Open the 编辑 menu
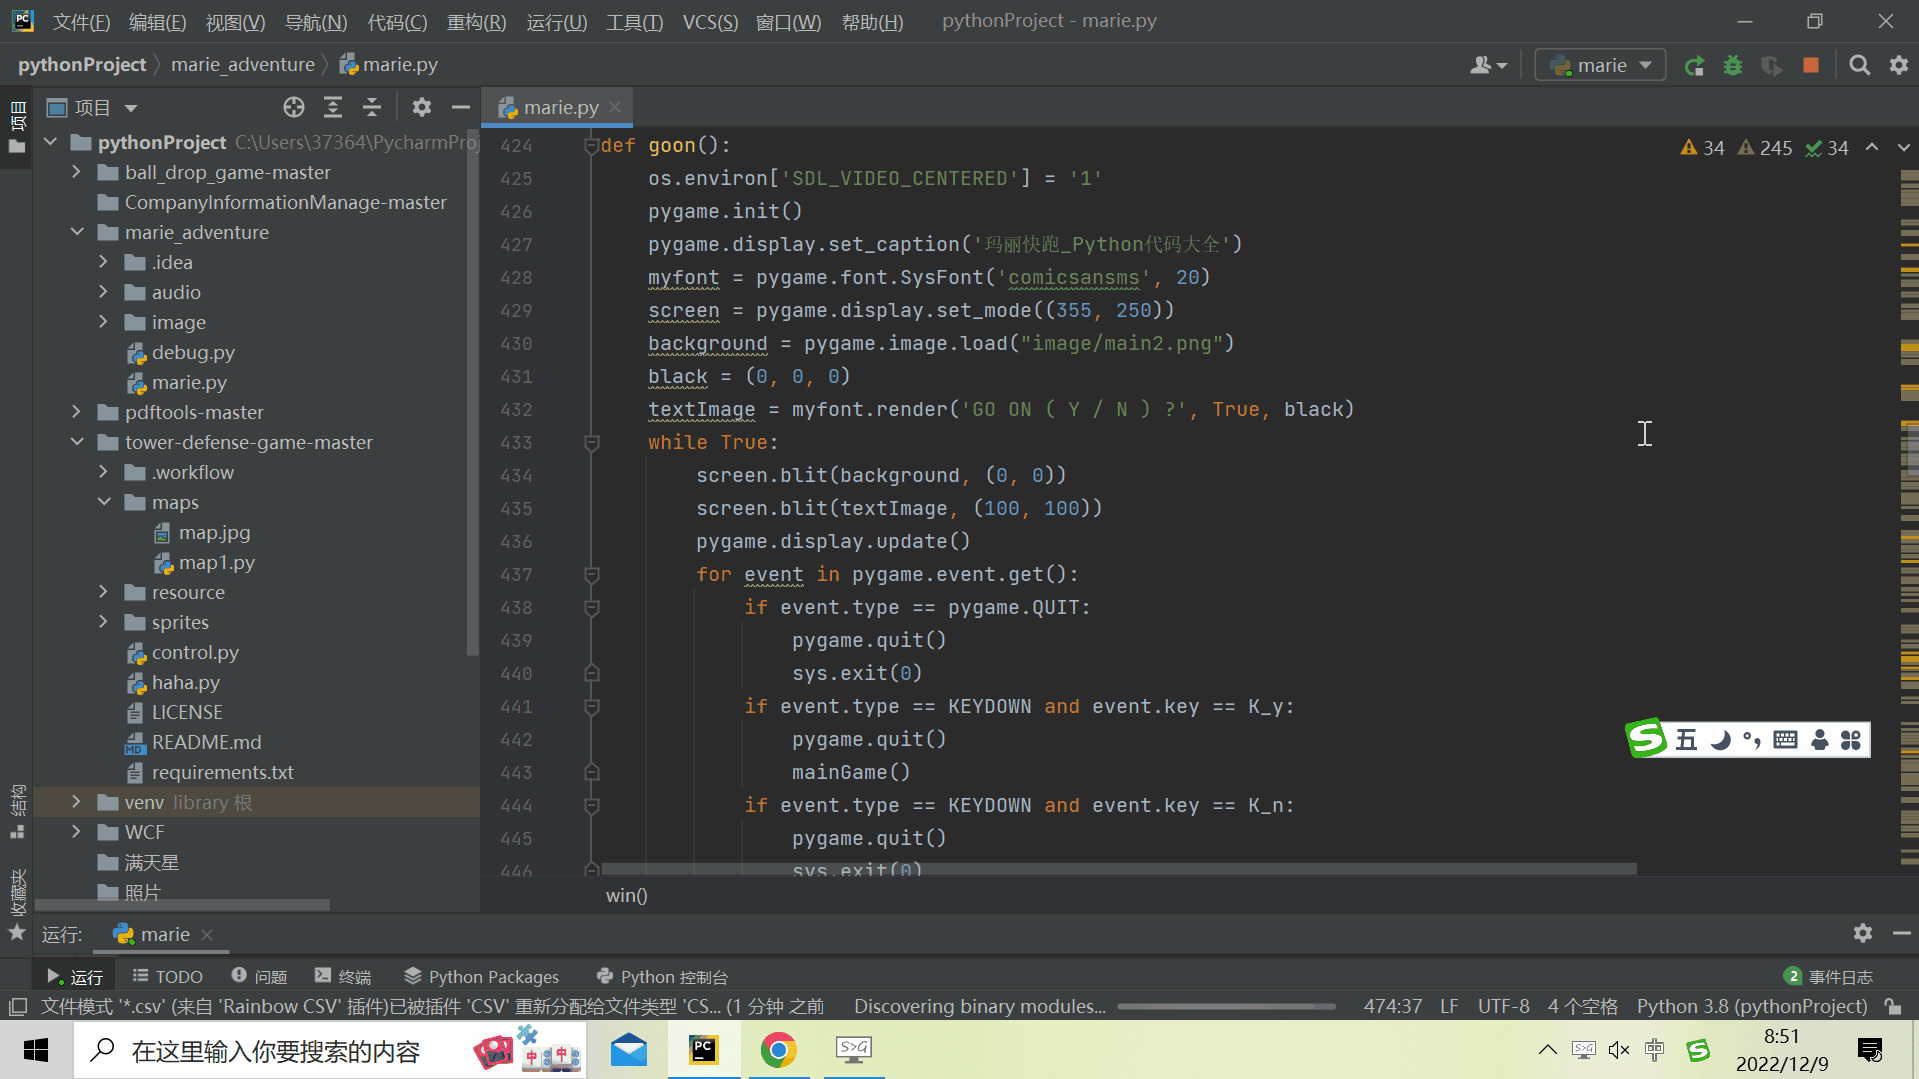Image resolution: width=1919 pixels, height=1079 pixels. click(157, 22)
